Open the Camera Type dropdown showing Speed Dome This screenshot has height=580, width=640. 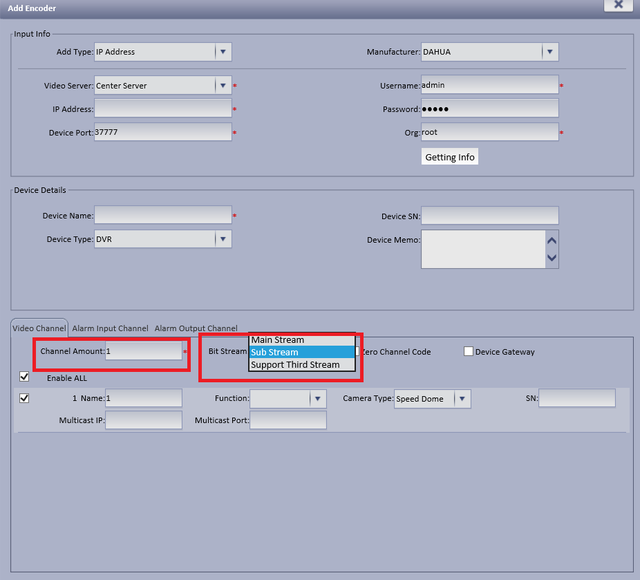[433, 399]
